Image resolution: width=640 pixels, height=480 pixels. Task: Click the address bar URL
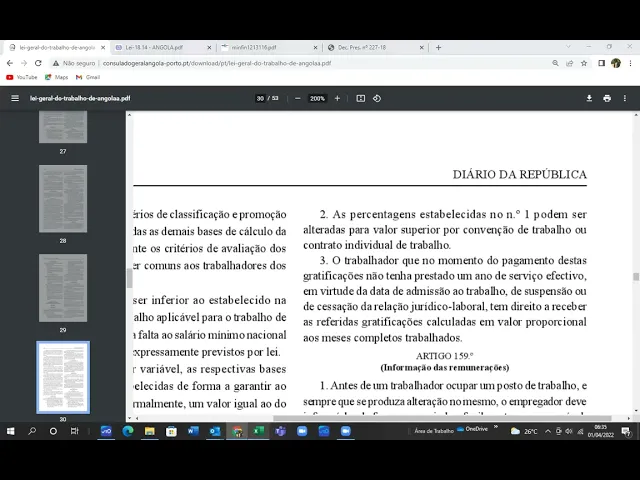(x=217, y=63)
